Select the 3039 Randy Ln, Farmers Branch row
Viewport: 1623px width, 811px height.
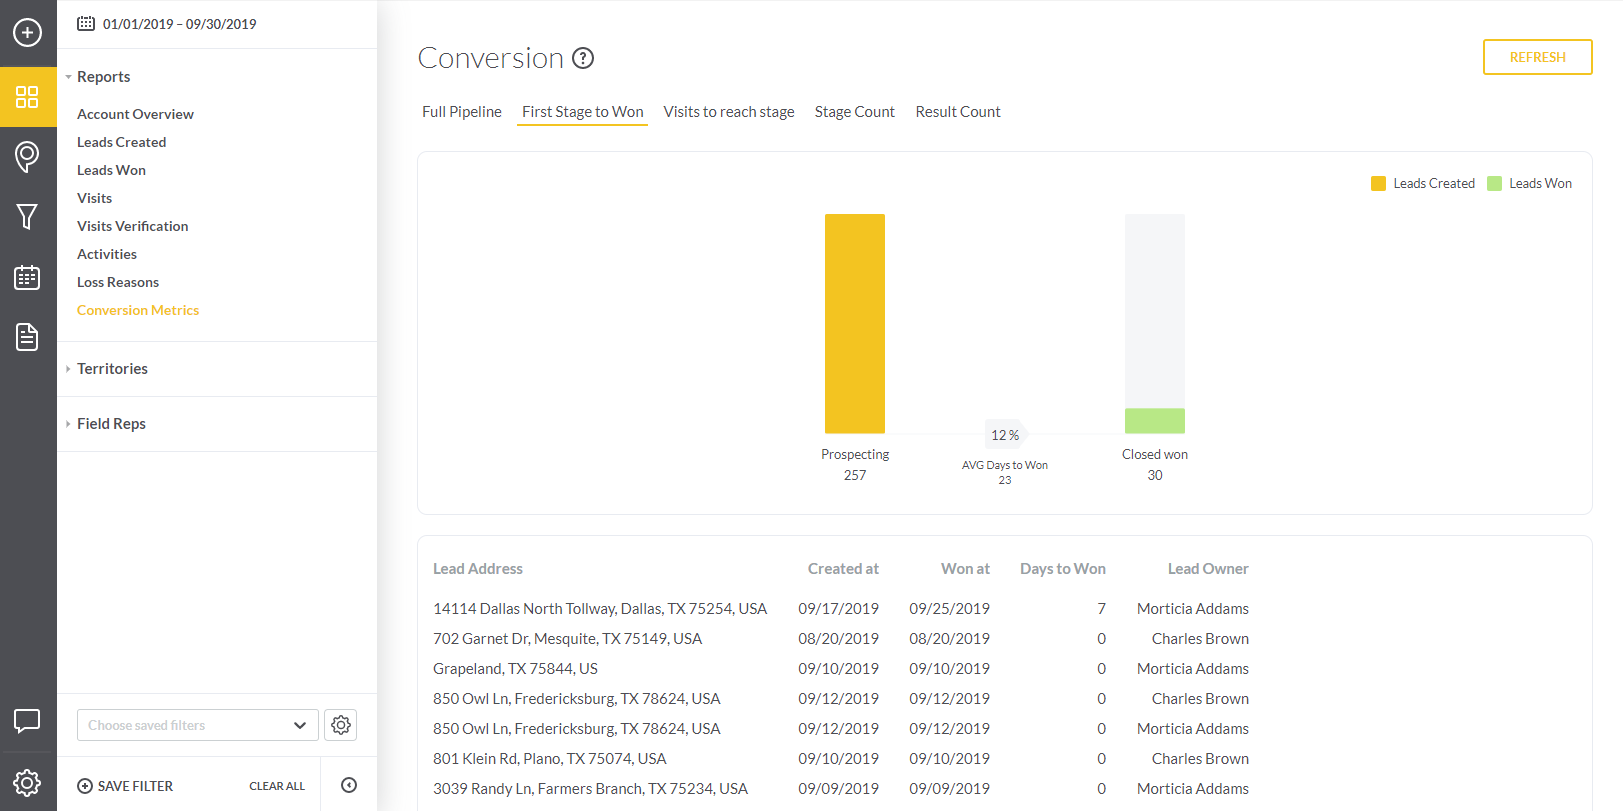[x=841, y=789]
